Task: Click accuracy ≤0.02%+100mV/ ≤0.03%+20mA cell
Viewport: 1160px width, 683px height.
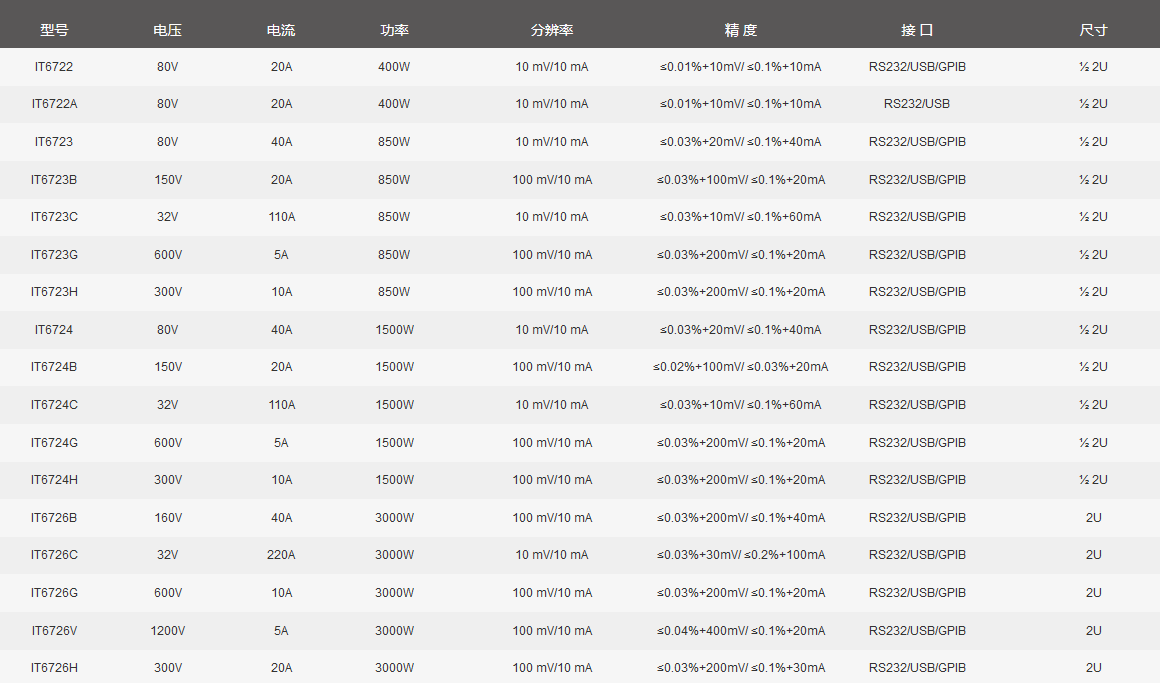Action: tap(741, 366)
